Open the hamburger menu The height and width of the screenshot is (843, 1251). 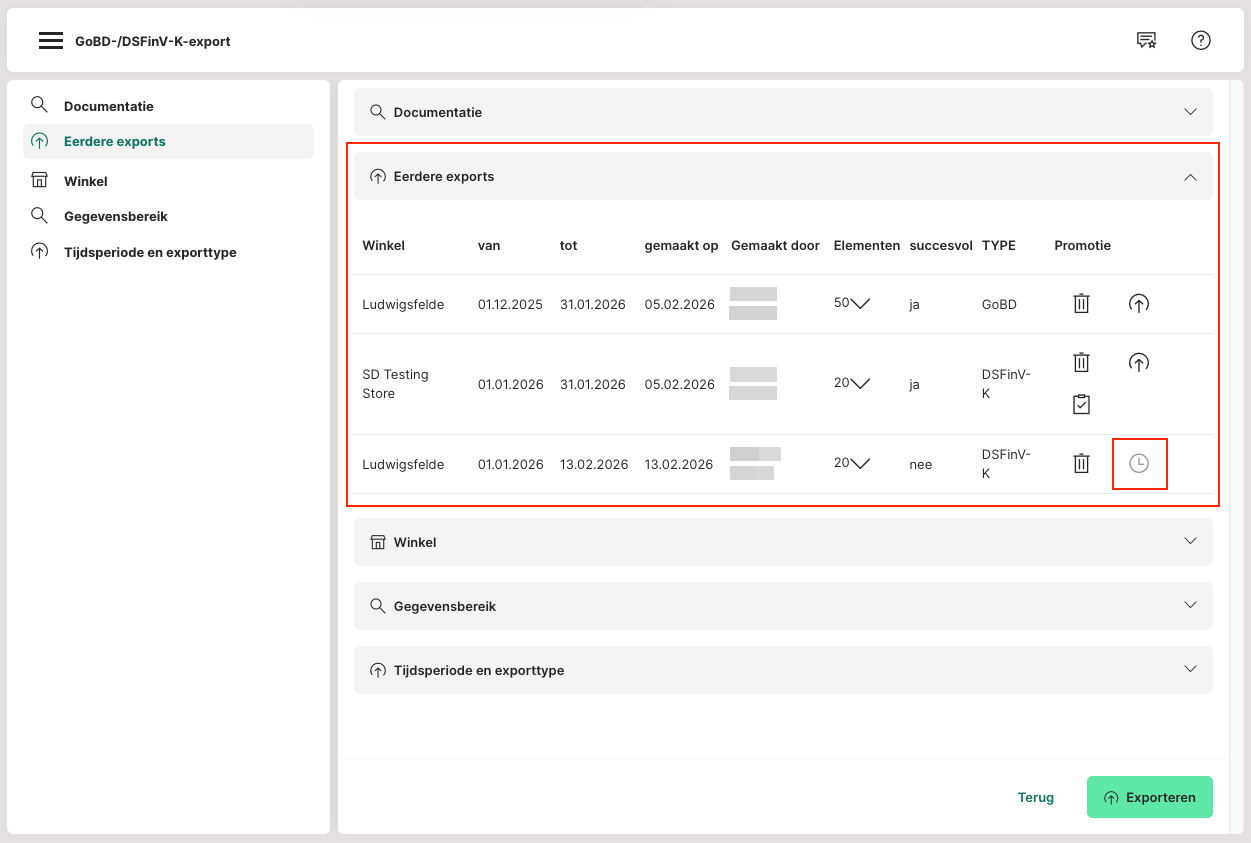pyautogui.click(x=51, y=41)
